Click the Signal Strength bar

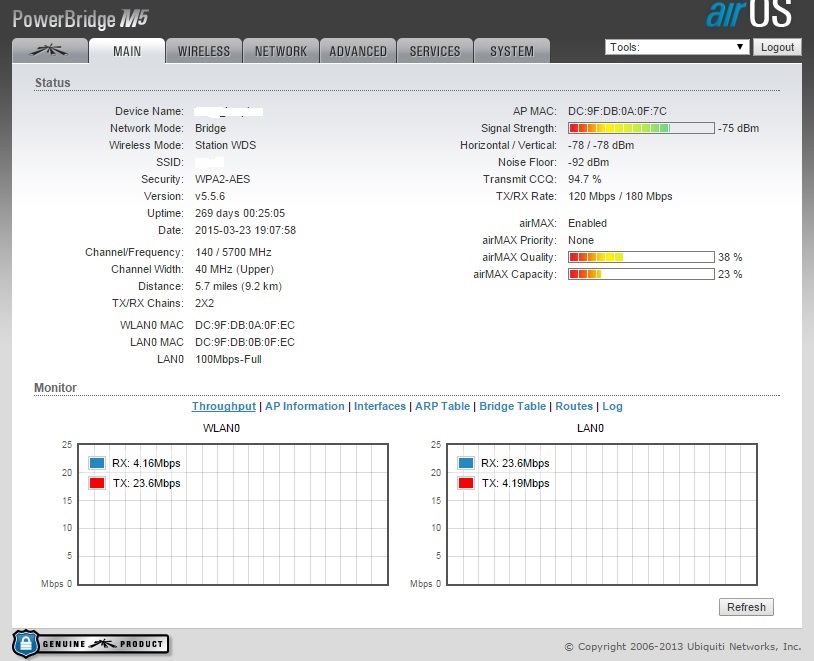coord(641,128)
